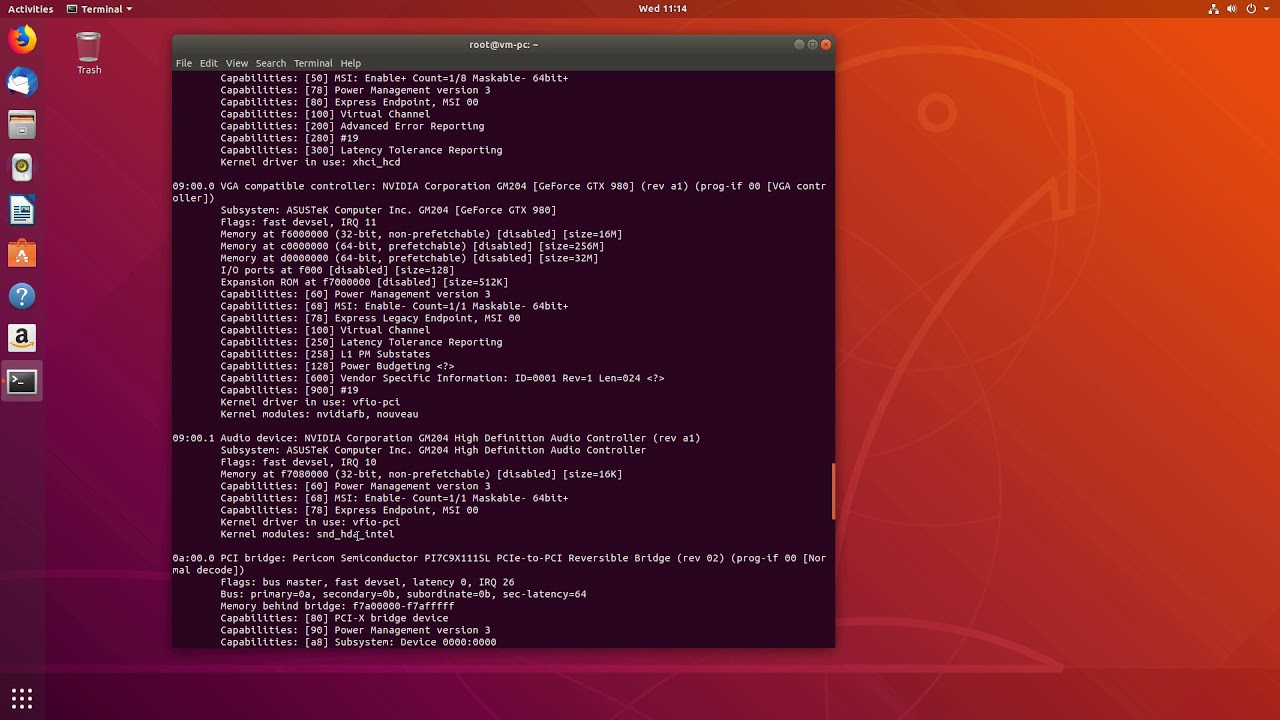Open the Edit menu in Terminal

(x=208, y=63)
